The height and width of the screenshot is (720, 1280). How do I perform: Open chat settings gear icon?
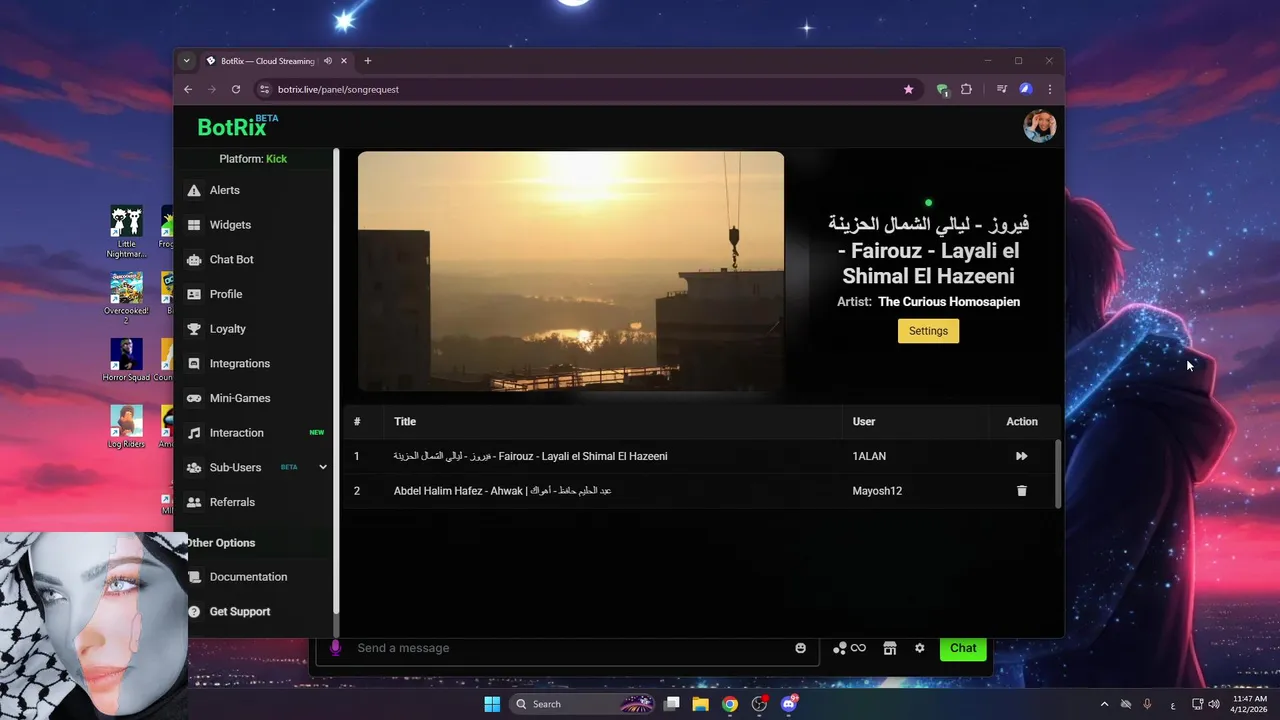click(919, 648)
